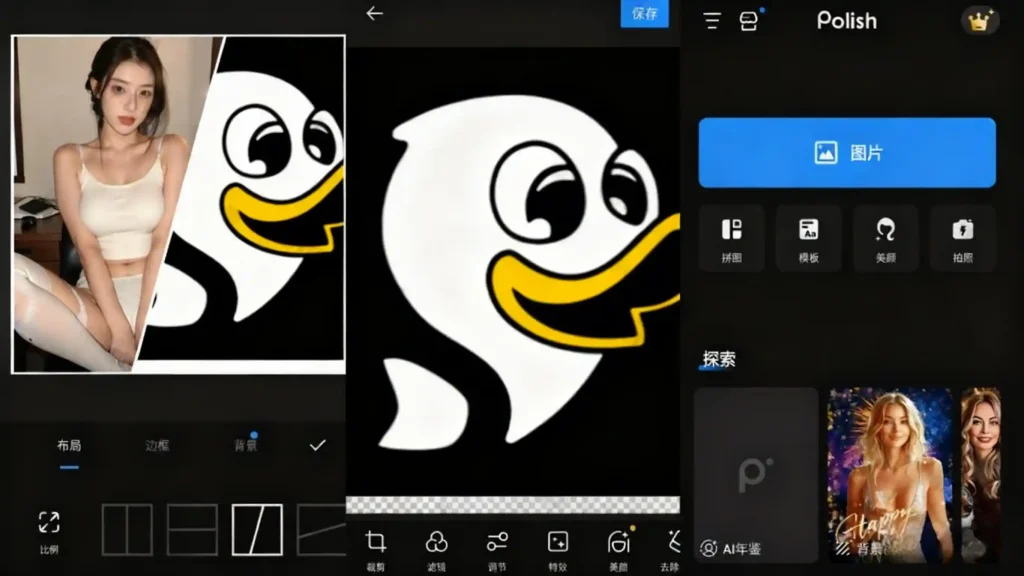The width and height of the screenshot is (1024, 576).
Task: Open the store icon beside the menu
Action: (749, 21)
